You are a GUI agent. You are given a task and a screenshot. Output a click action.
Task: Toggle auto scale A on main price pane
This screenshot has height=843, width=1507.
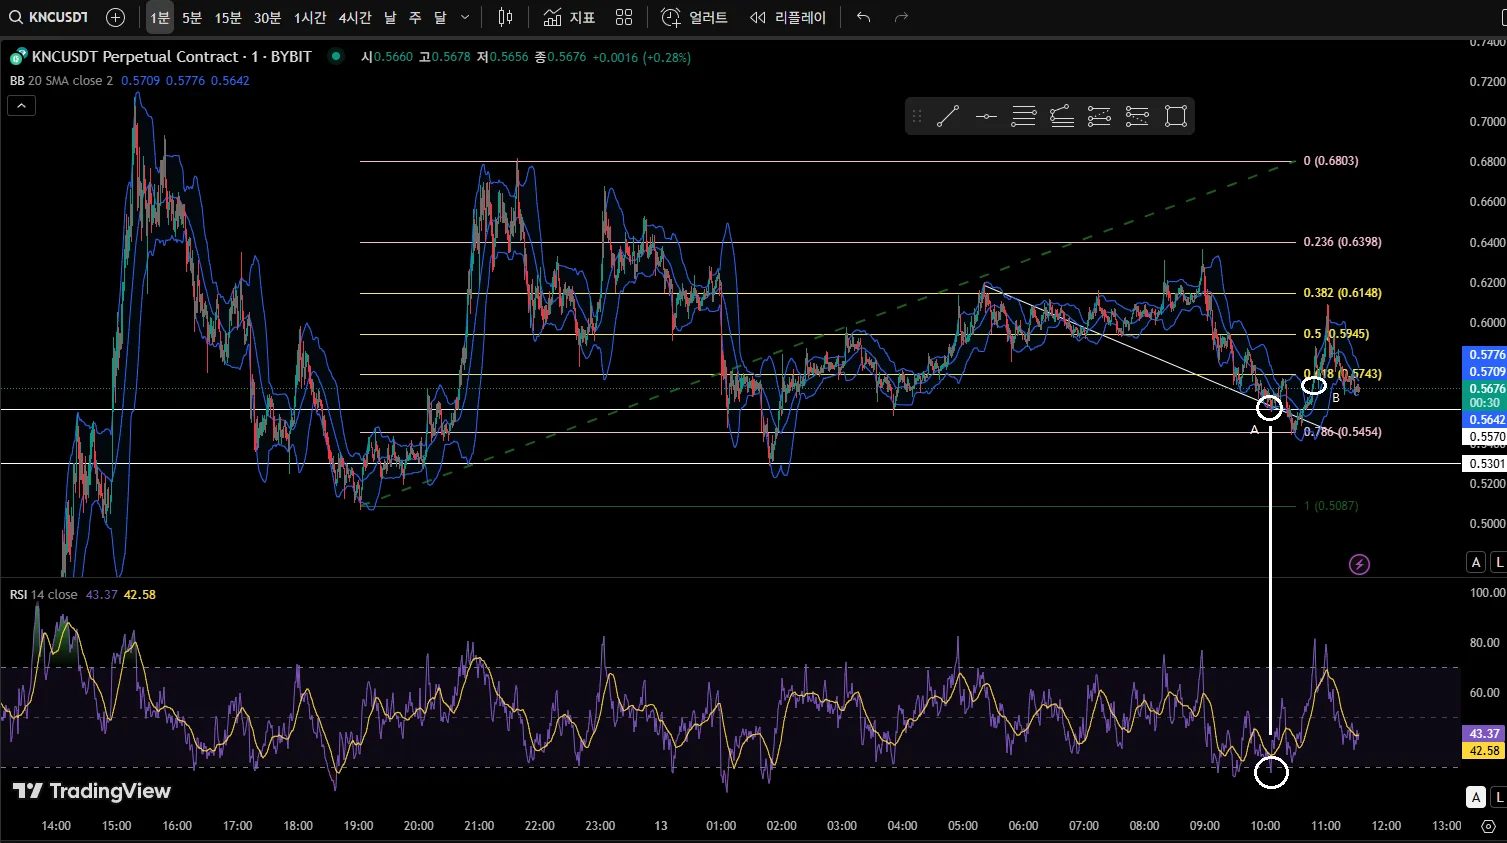coord(1476,562)
